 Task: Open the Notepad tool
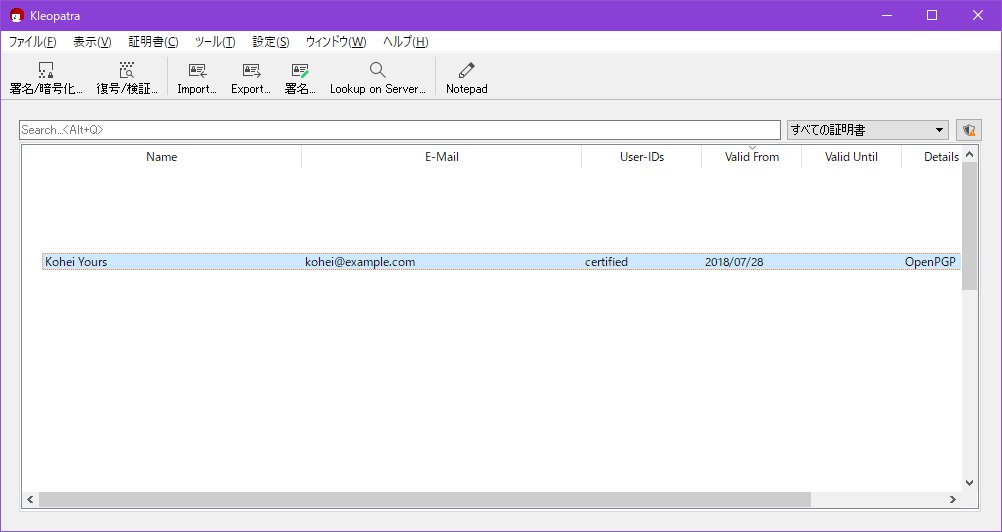(466, 71)
